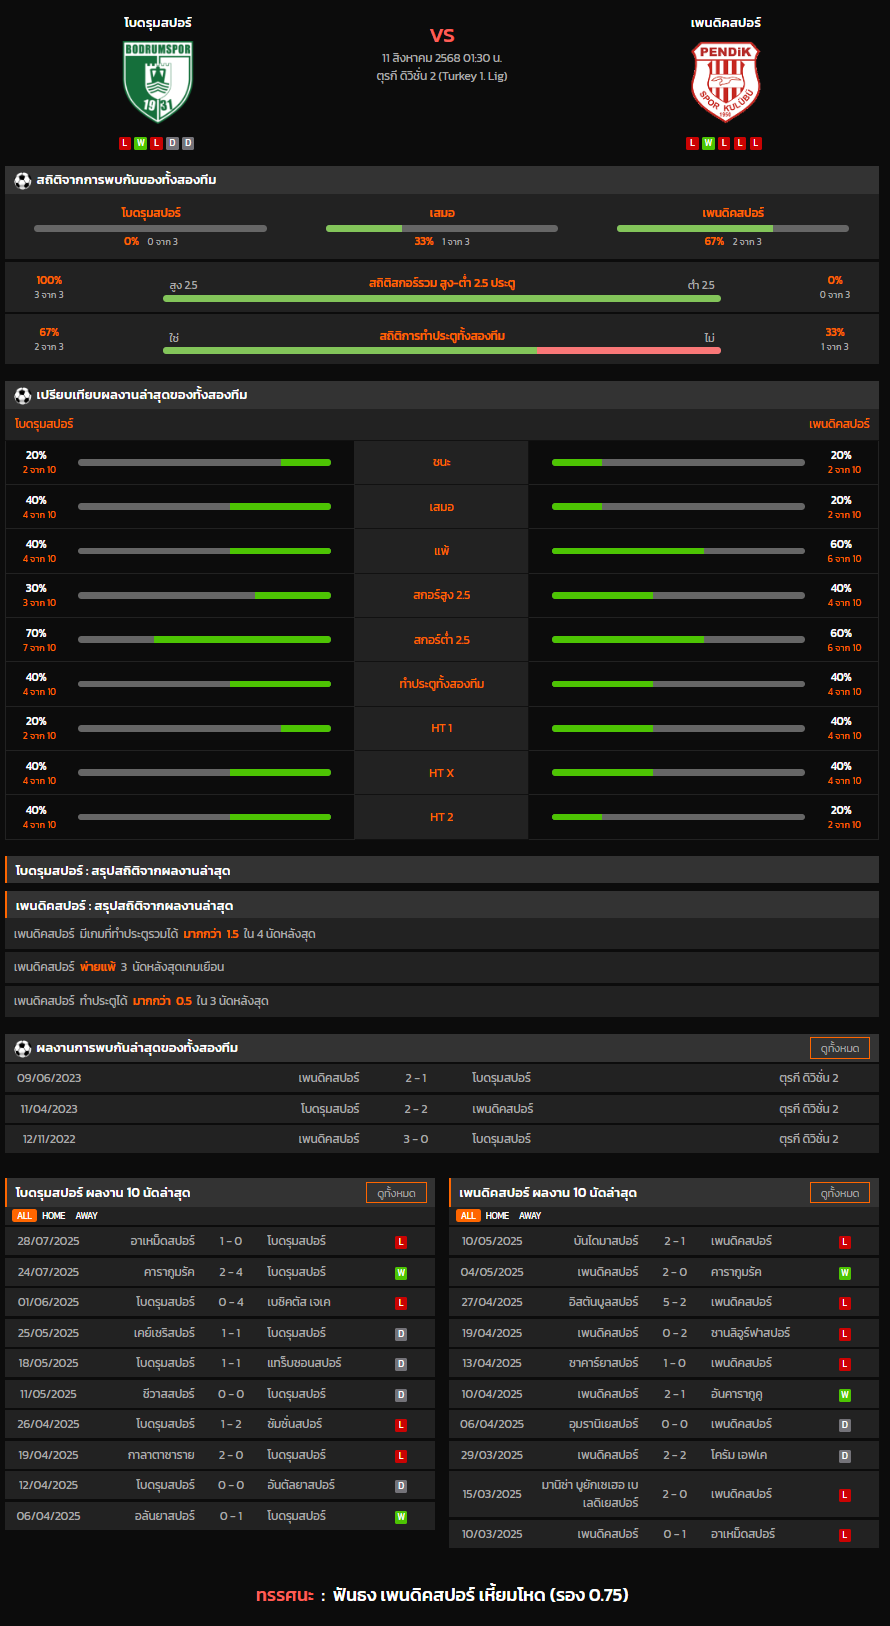Open ดูทั้งหมด for Bodrumspor last 10 matches
890x1626 pixels.
click(397, 1193)
